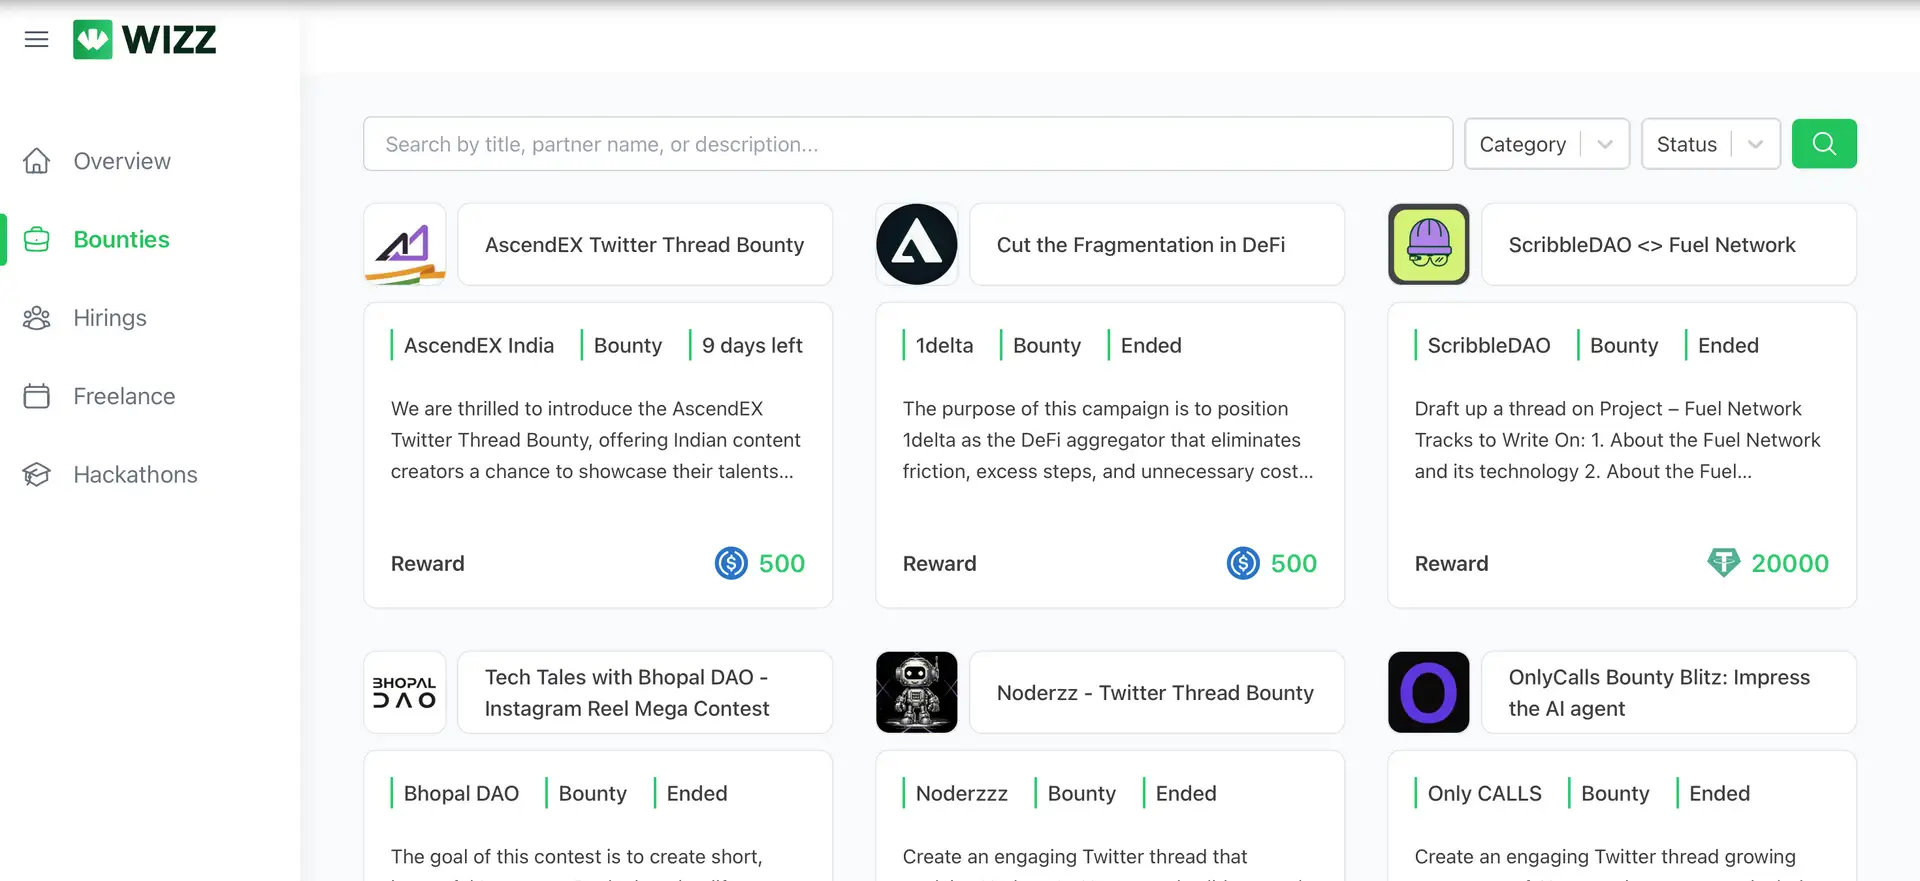This screenshot has height=881, width=1920.
Task: Click the 1delta round logo
Action: (x=917, y=245)
